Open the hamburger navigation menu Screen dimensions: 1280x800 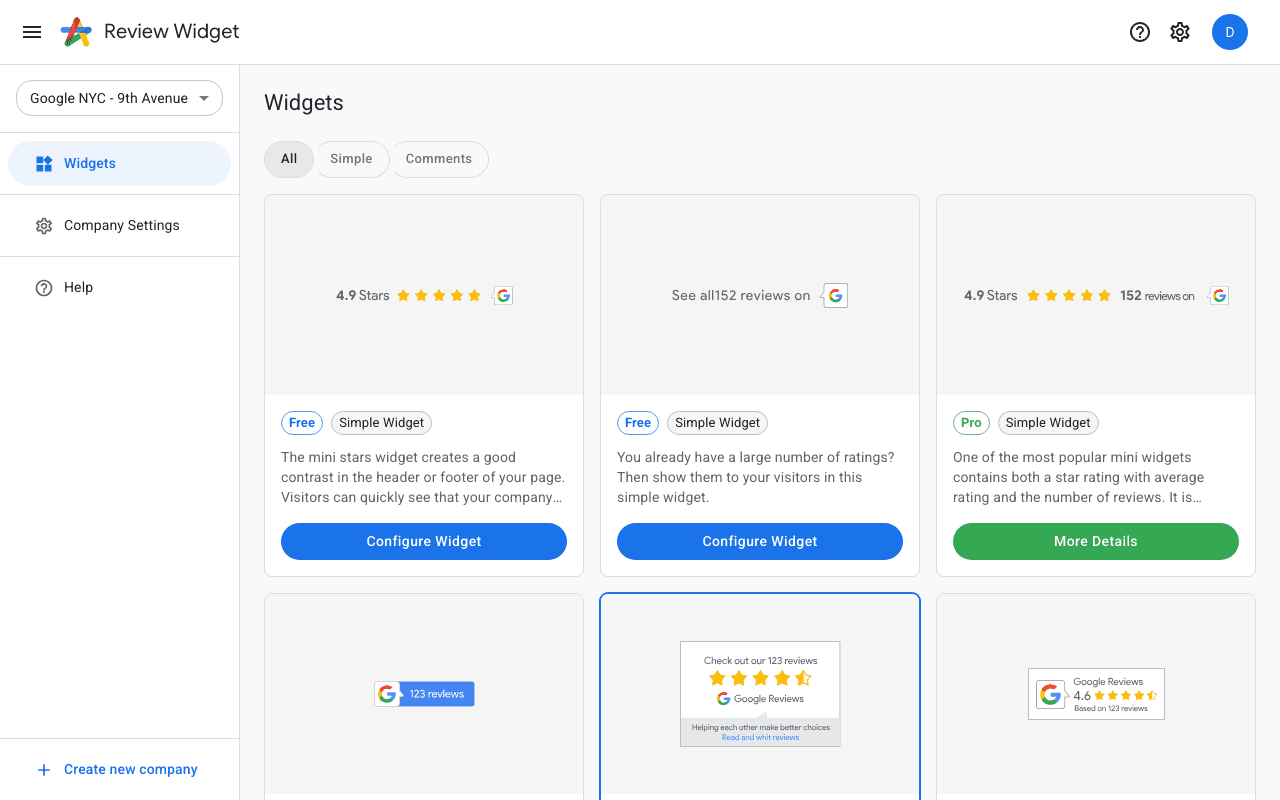coord(32,32)
